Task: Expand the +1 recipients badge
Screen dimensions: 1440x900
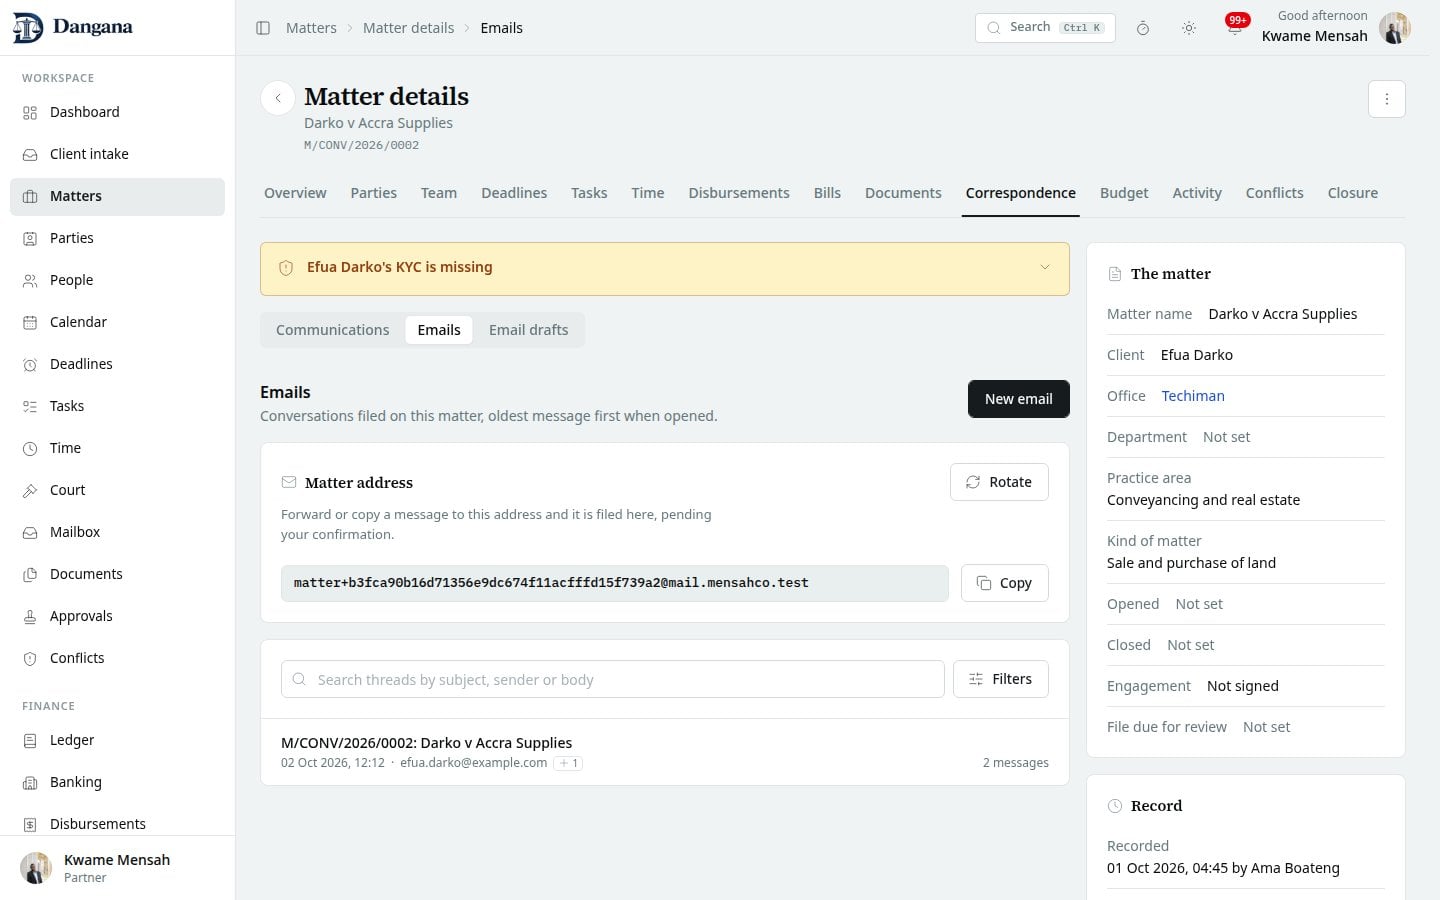Action: [568, 763]
